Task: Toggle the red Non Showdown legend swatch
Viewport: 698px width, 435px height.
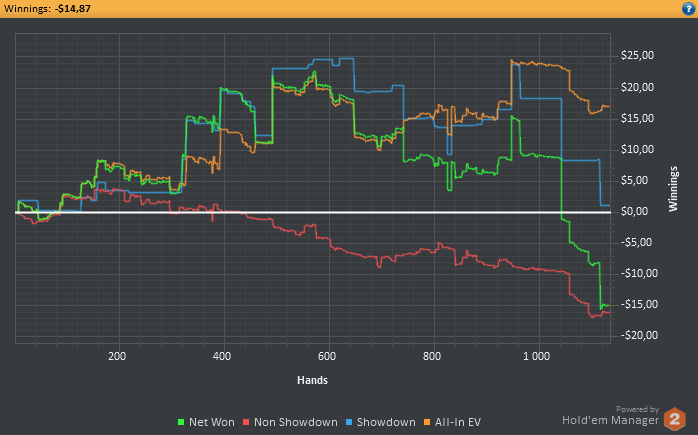Action: tap(246, 422)
